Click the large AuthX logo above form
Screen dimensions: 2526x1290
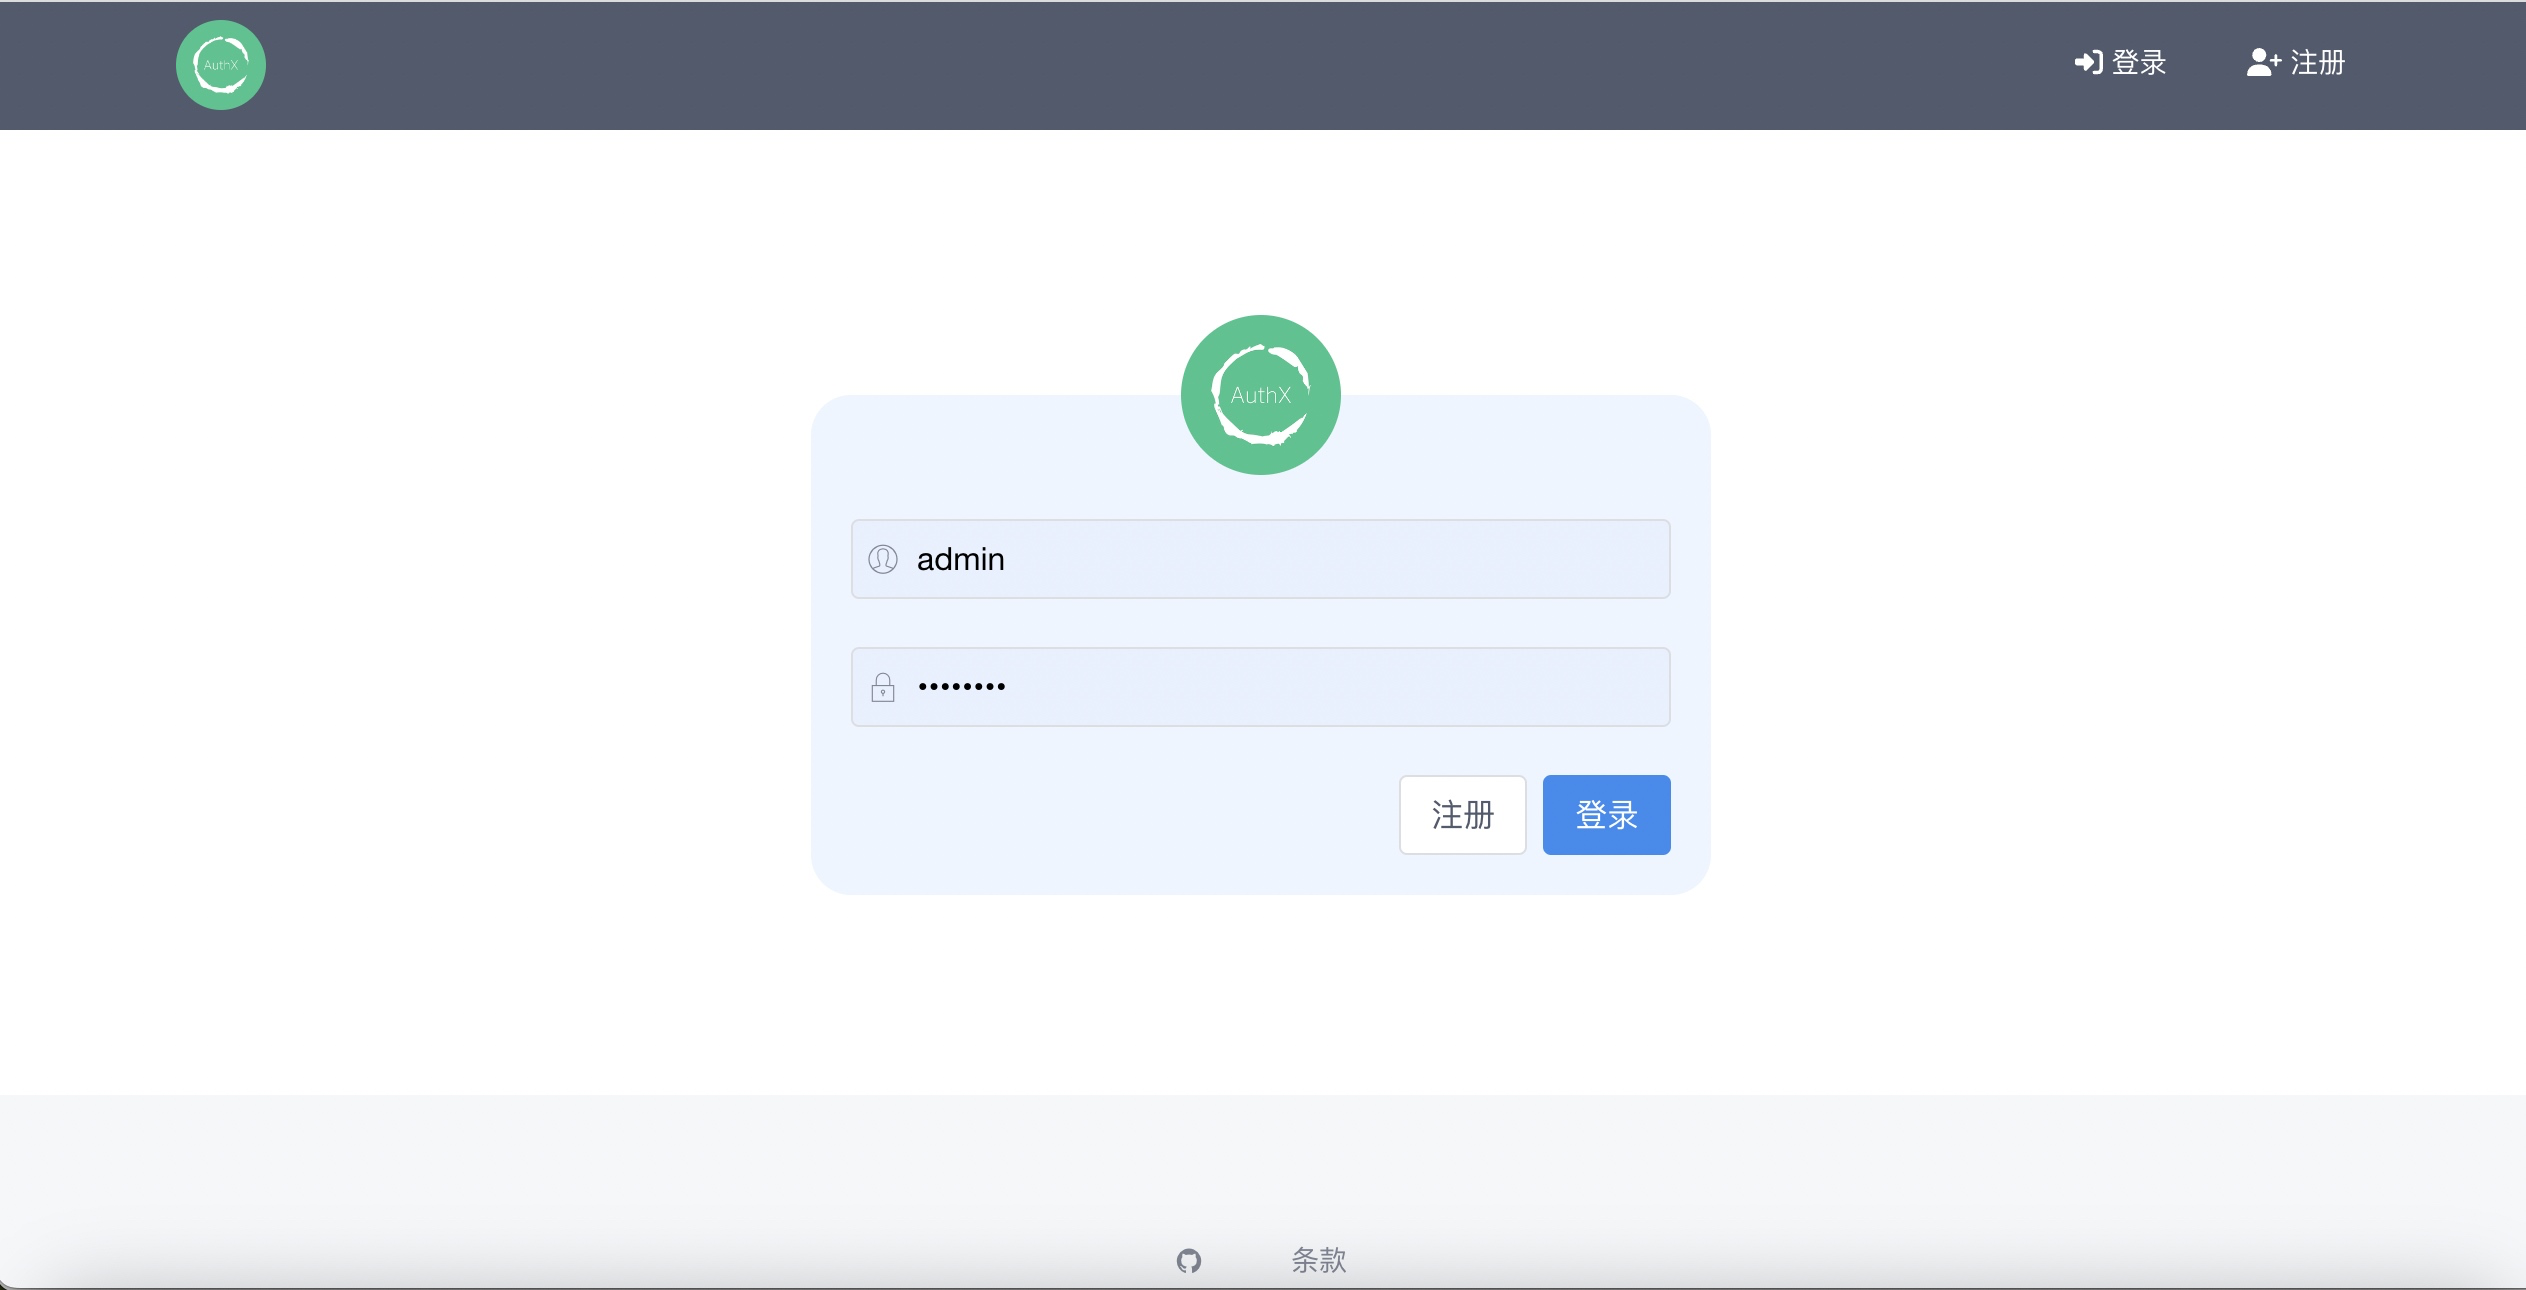1260,394
